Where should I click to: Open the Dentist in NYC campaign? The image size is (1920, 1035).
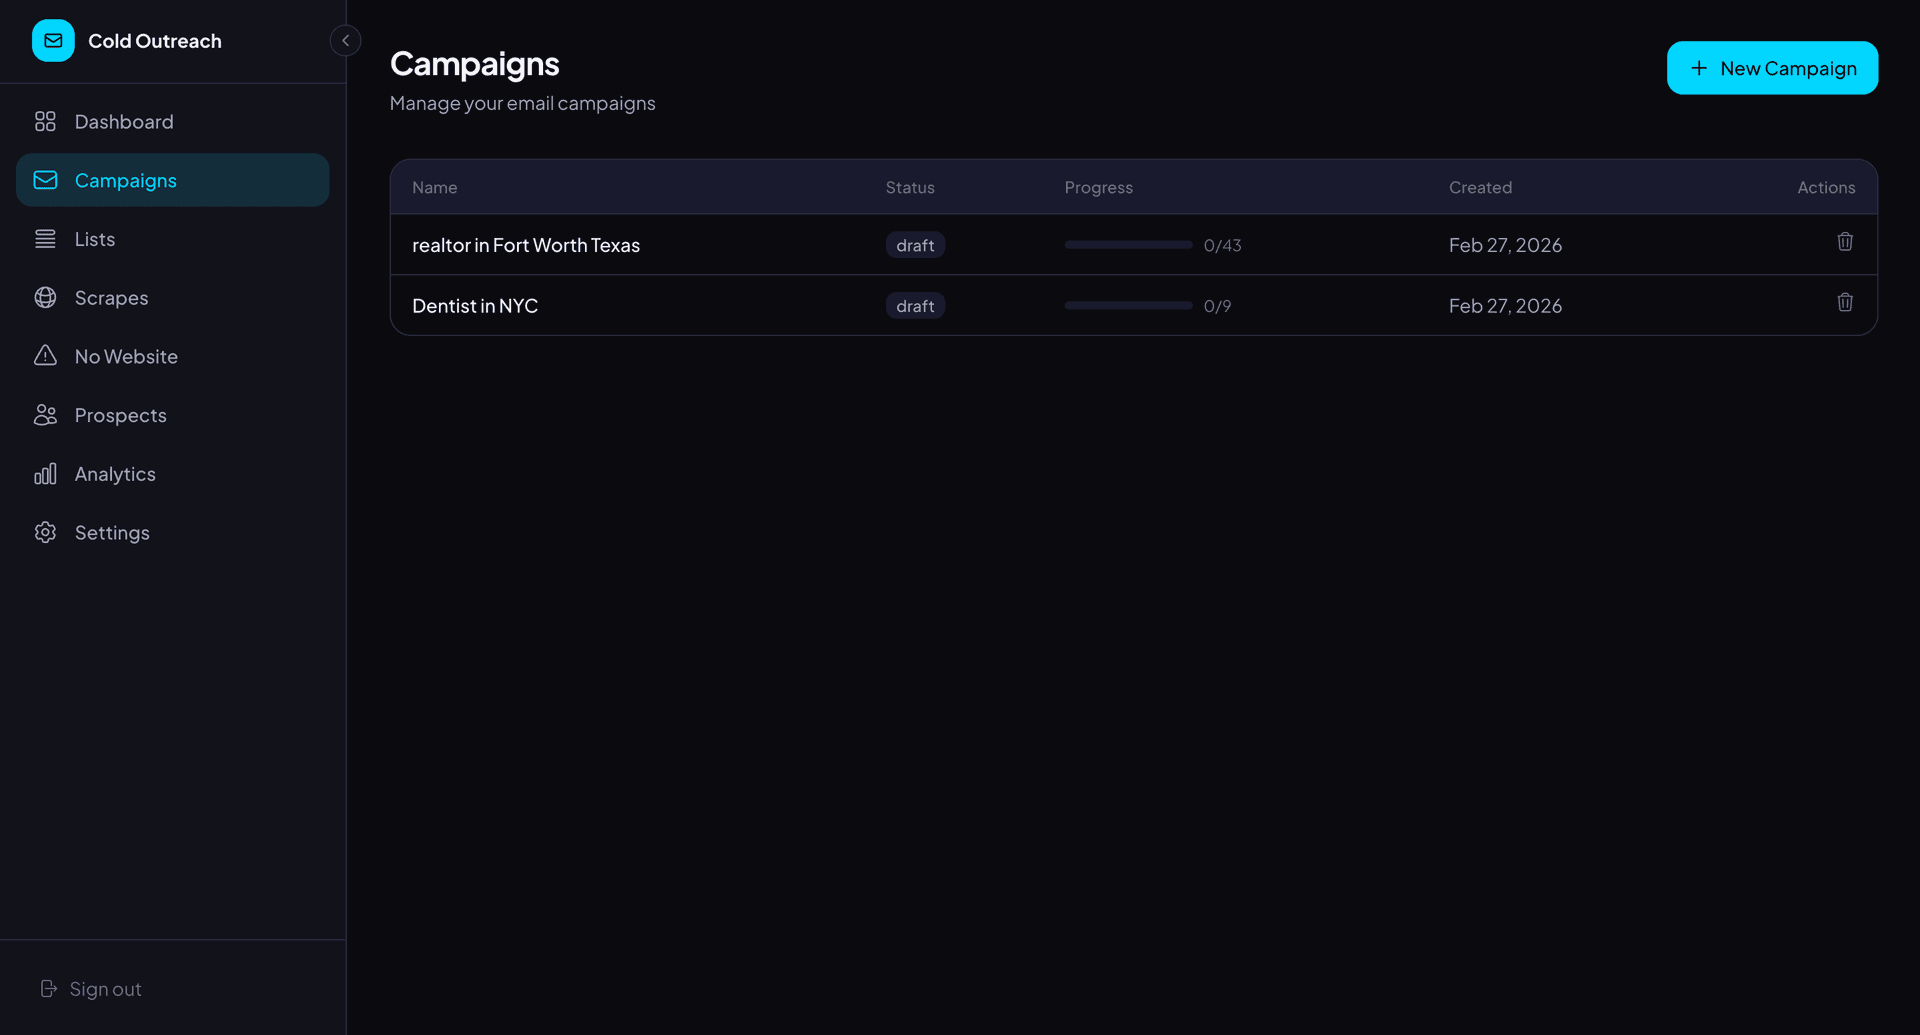coord(475,306)
